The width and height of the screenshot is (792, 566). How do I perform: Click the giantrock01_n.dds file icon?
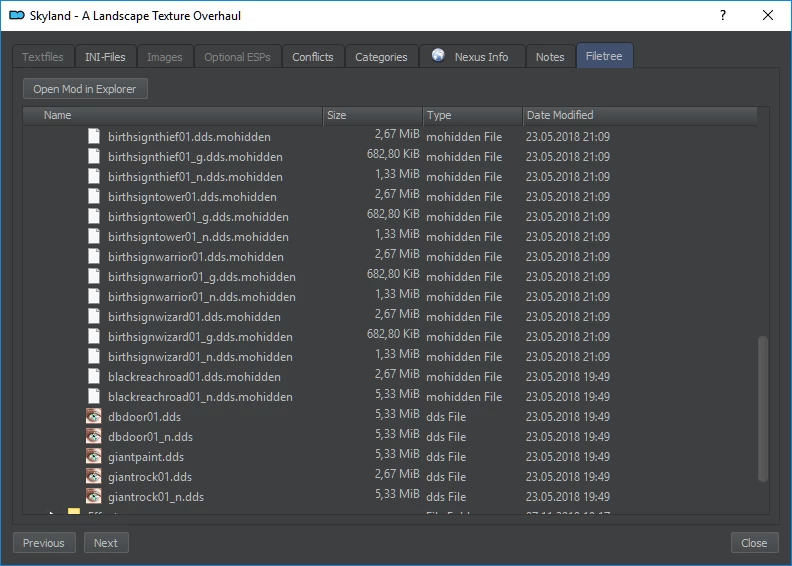click(93, 497)
